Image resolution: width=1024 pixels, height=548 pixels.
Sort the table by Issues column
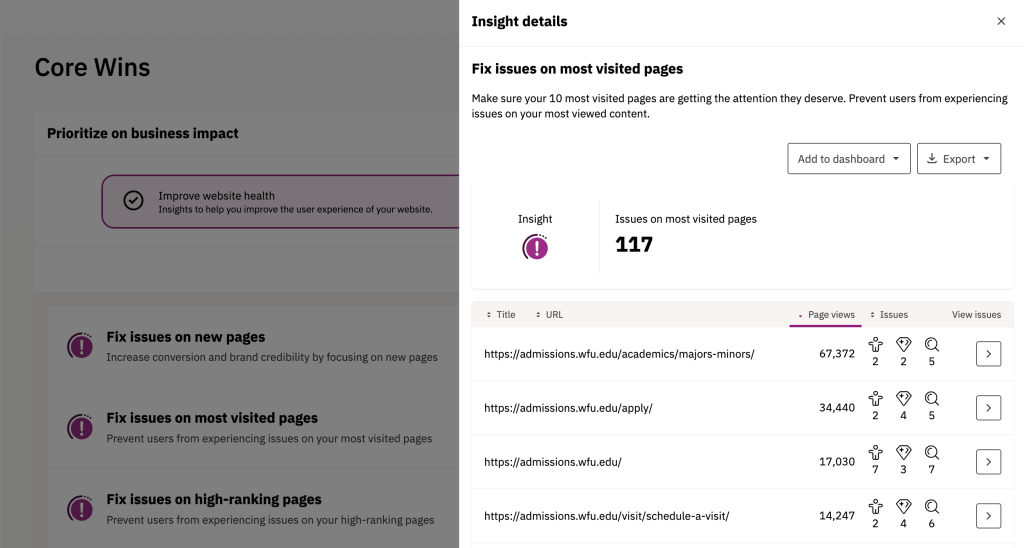[888, 315]
